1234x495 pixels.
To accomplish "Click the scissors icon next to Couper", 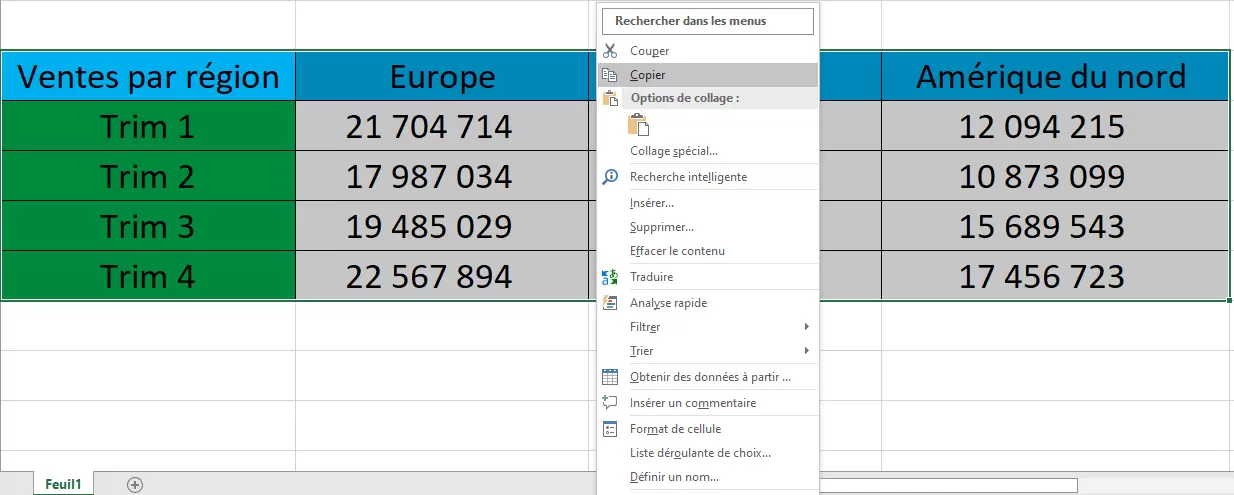I will 610,50.
